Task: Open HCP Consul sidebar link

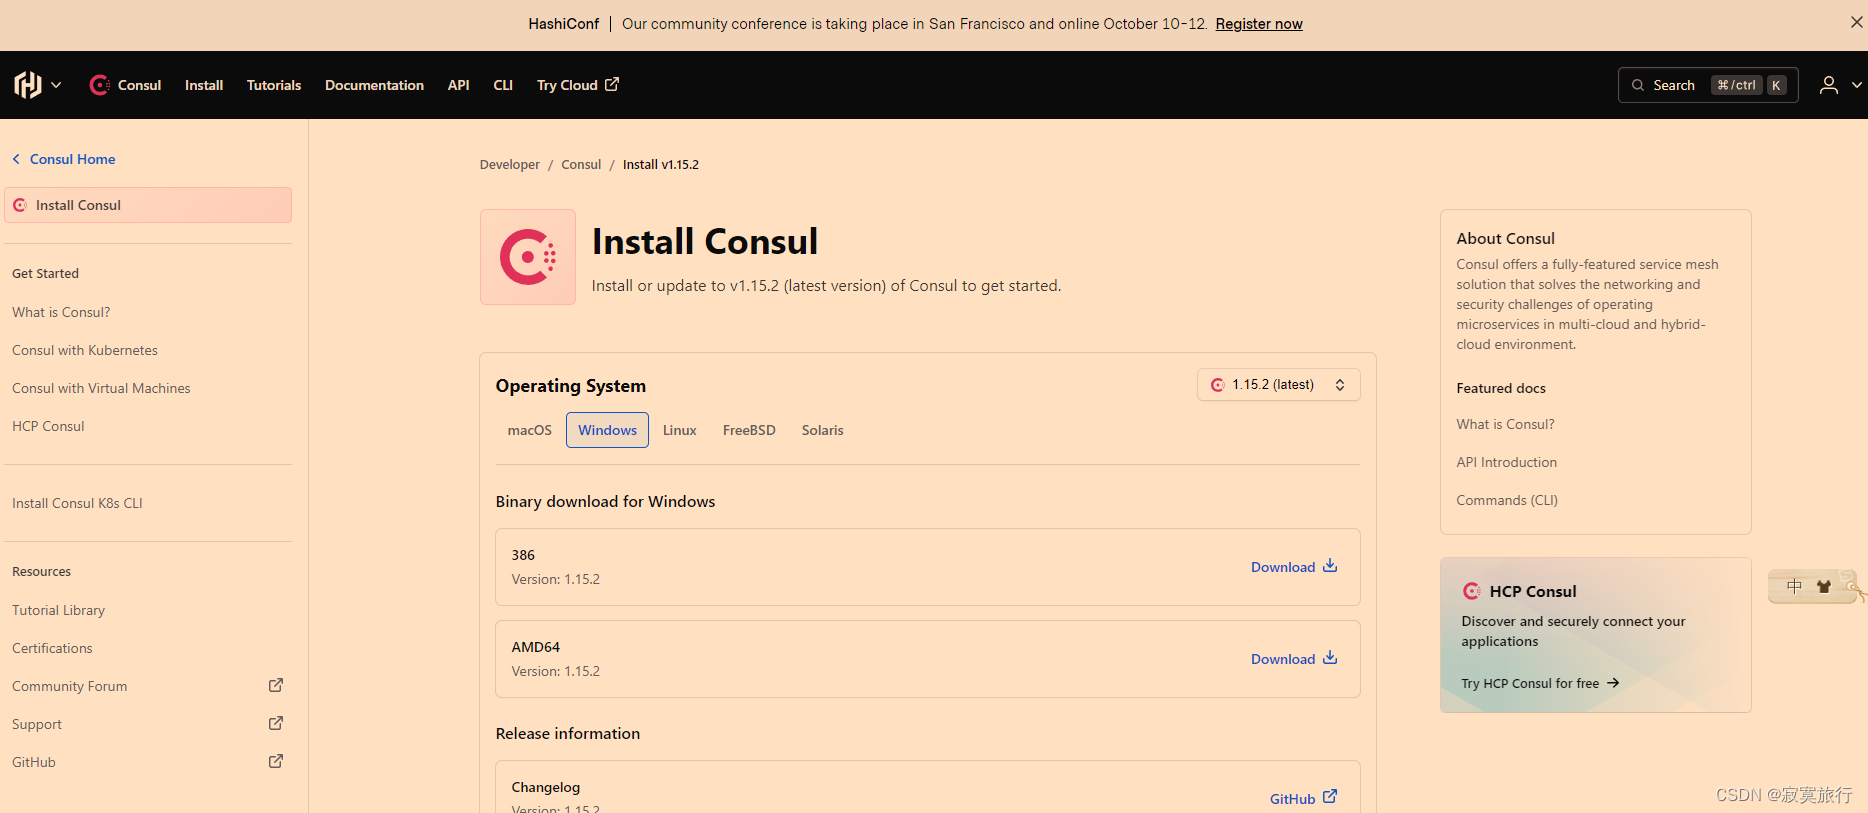Action: [x=48, y=426]
